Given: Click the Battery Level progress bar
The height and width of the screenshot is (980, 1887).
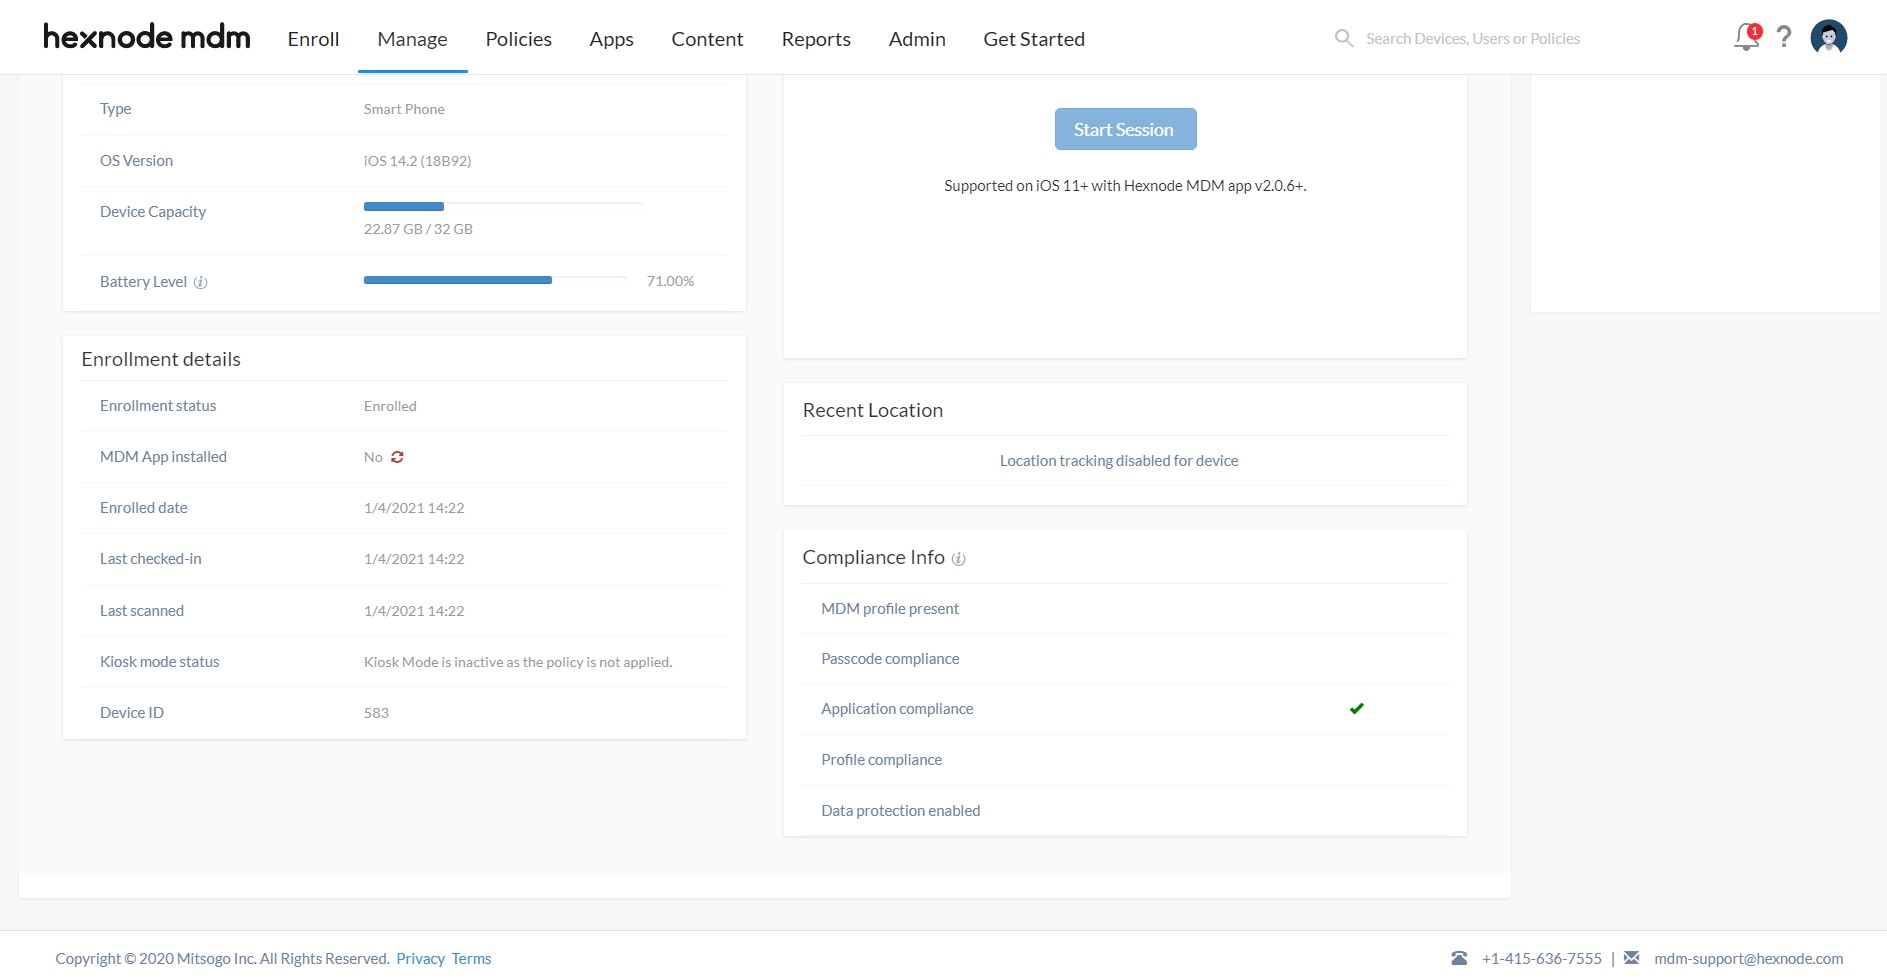Looking at the screenshot, I should [x=495, y=280].
